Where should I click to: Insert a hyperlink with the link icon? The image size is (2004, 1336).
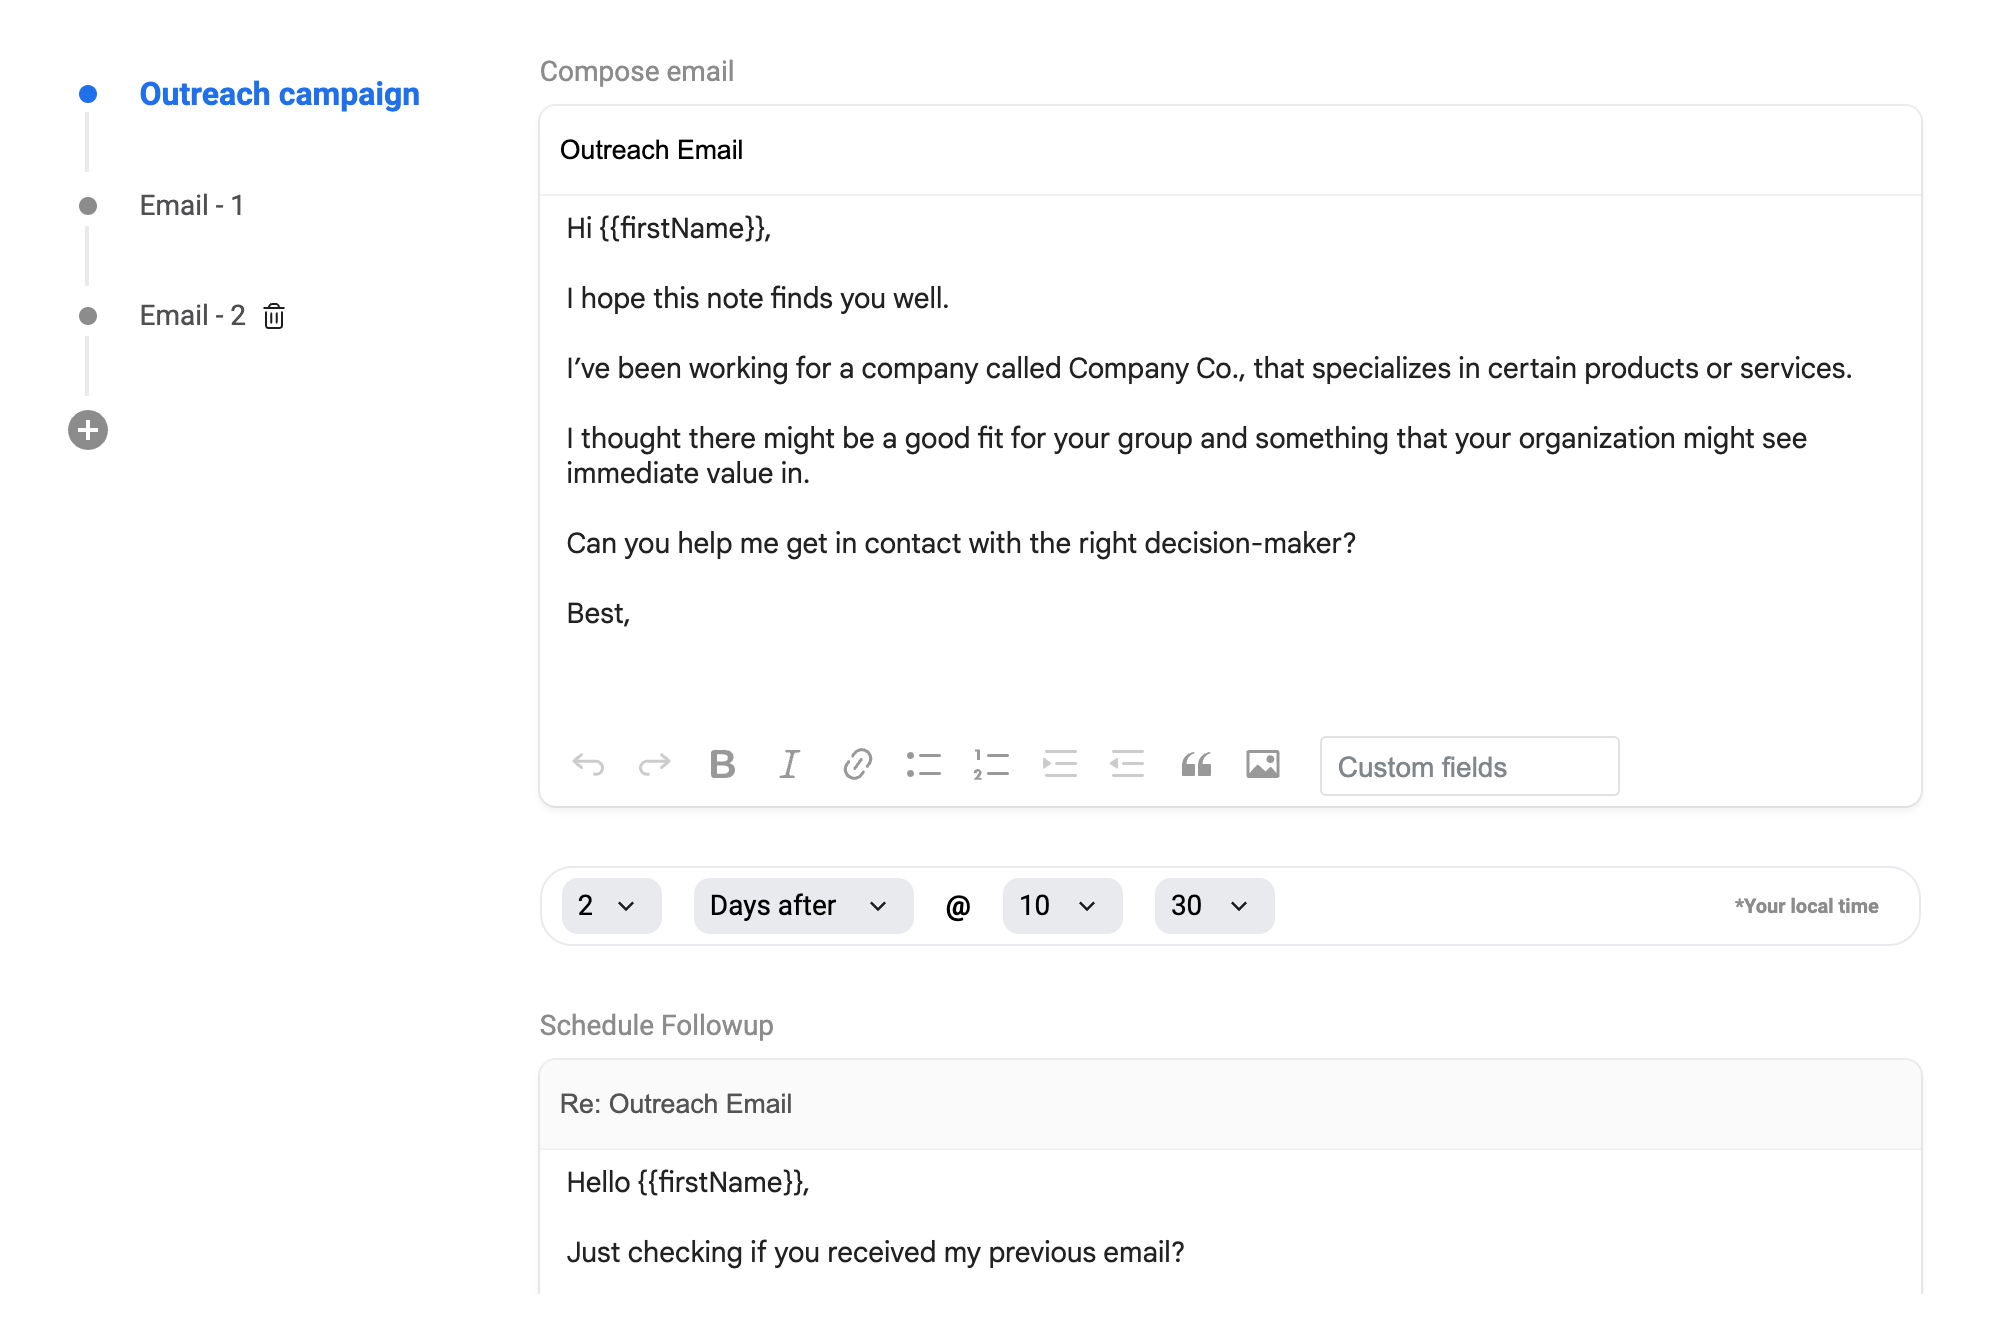857,765
